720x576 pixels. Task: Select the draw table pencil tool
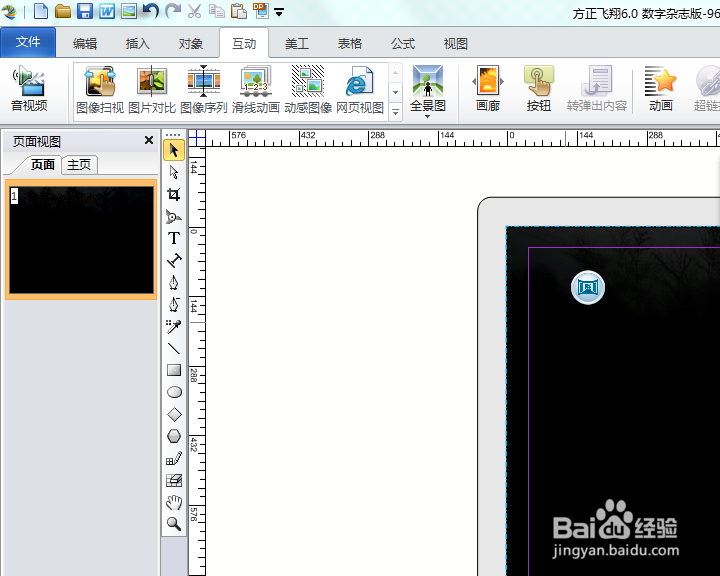click(174, 458)
